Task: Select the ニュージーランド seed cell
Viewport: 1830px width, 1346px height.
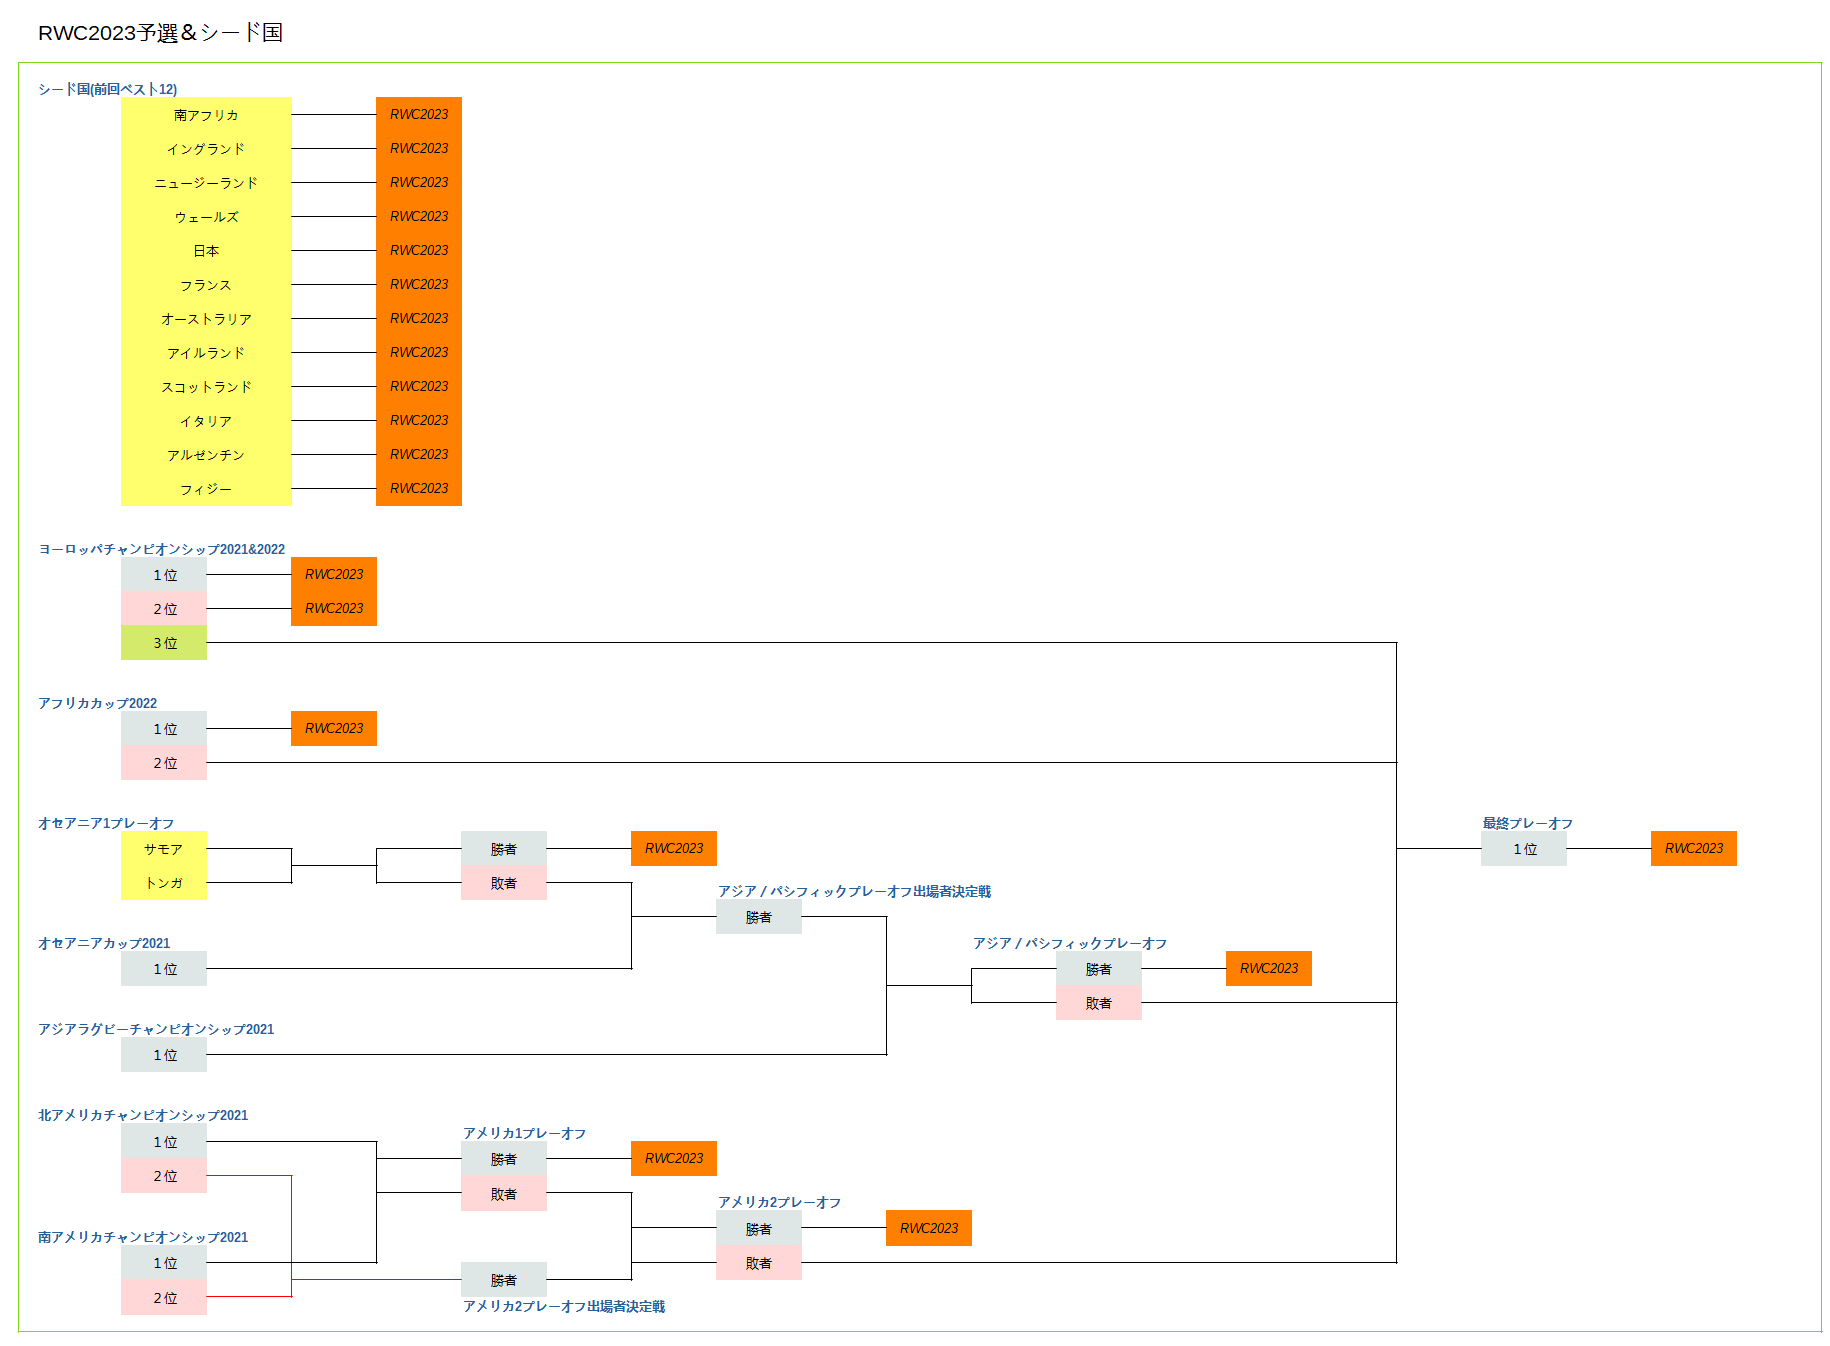Action: pyautogui.click(x=206, y=182)
